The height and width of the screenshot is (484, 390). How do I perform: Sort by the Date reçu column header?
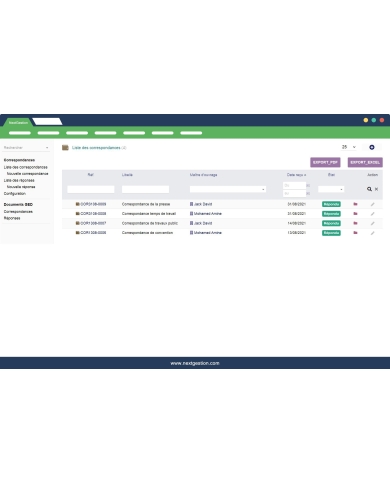tap(296, 175)
